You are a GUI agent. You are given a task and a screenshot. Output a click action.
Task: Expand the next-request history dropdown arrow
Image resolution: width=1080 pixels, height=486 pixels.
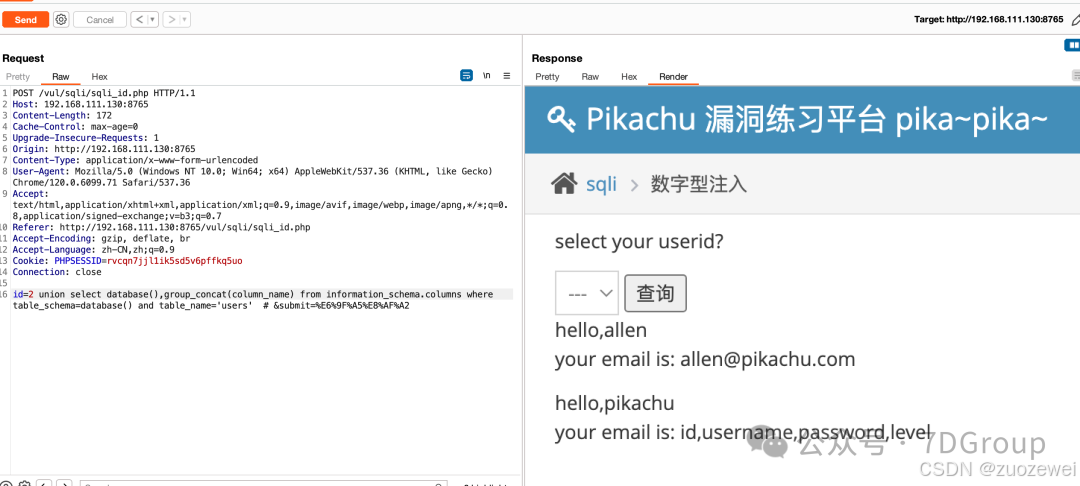(185, 19)
